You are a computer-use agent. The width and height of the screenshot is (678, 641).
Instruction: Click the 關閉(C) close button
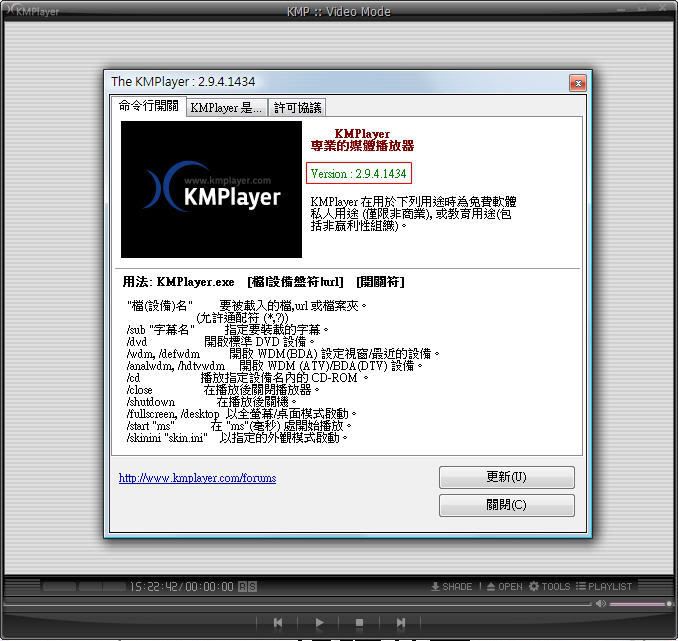(506, 505)
